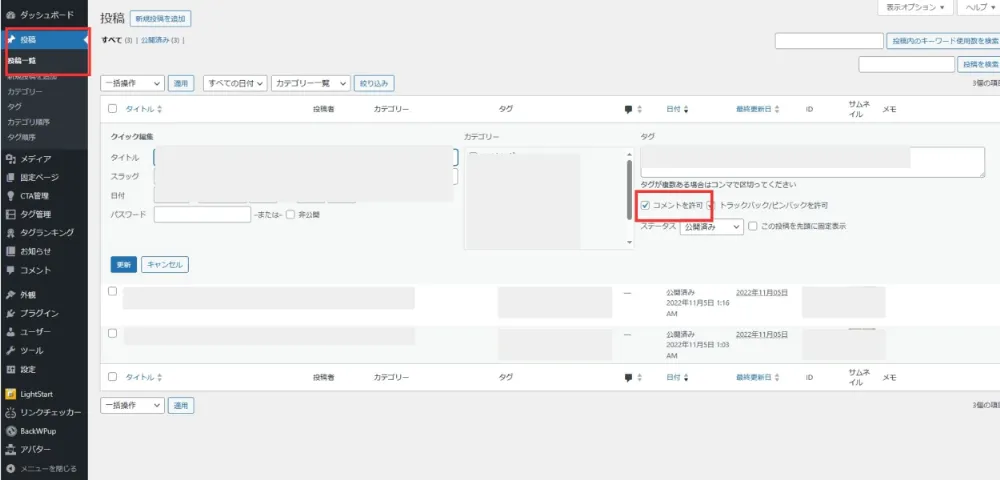The width and height of the screenshot is (1000, 480).
Task: Focus the search field beside 投稿を検索
Action: (907, 64)
